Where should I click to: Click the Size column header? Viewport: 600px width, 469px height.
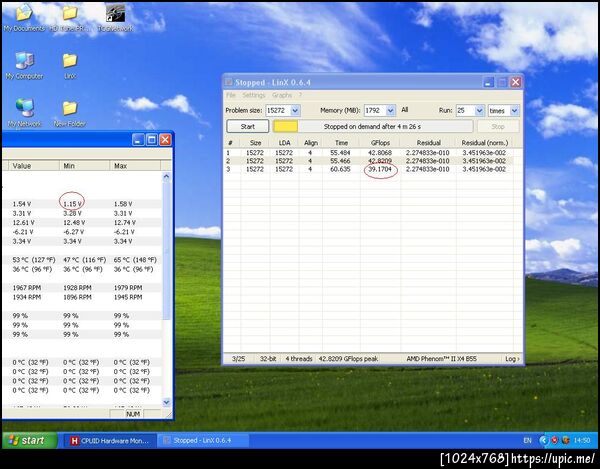[255, 143]
